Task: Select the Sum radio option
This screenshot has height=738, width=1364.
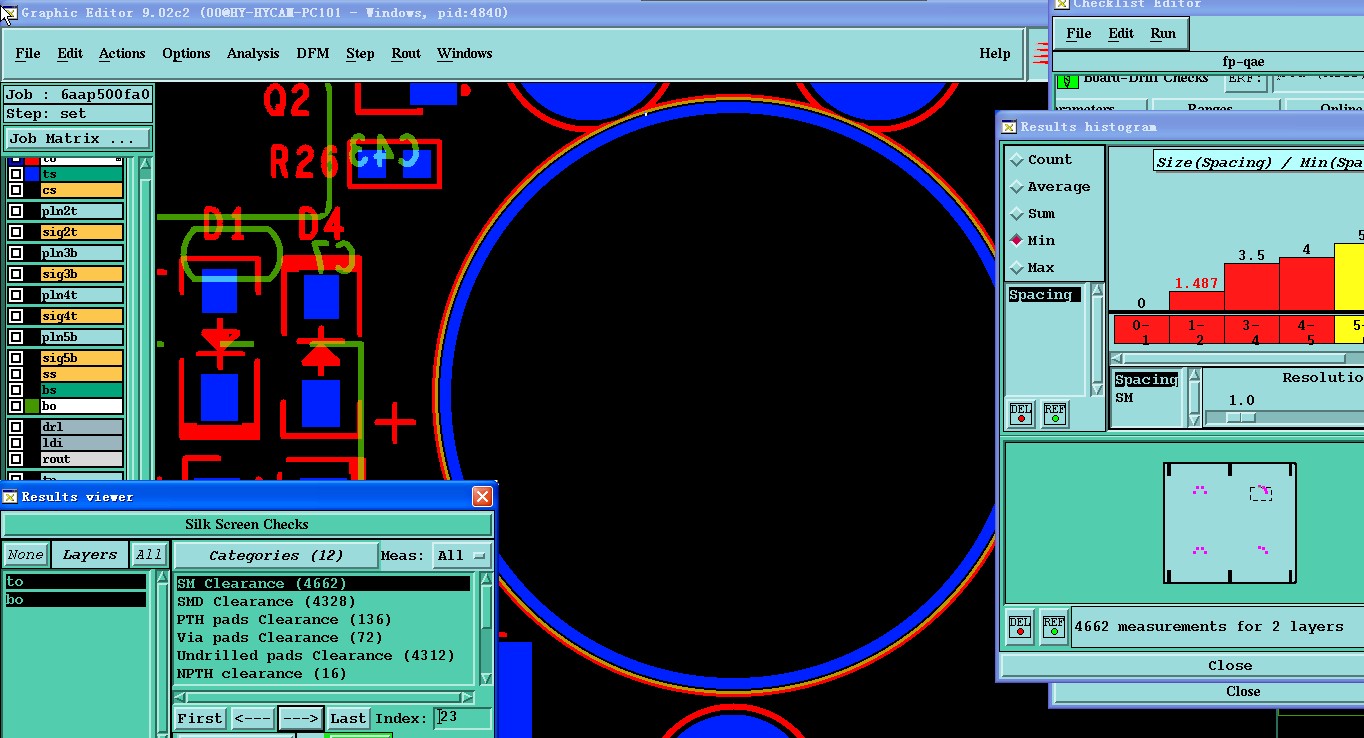Action: coord(1017,214)
